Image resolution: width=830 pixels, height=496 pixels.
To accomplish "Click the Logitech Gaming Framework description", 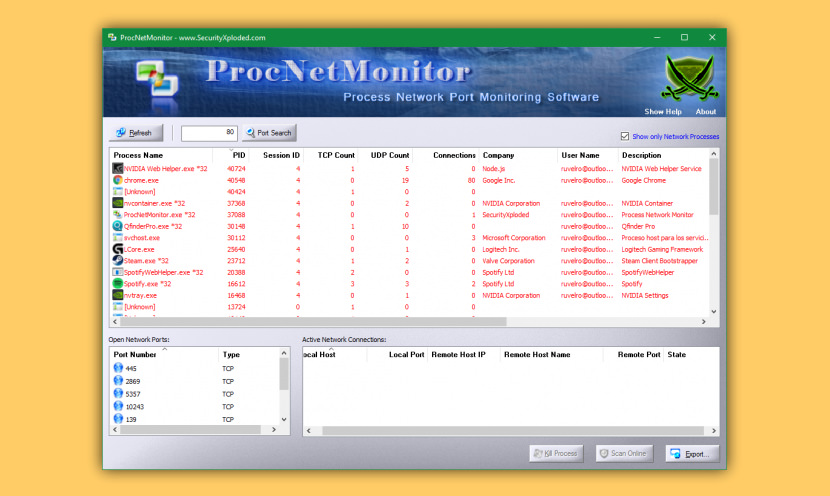I will 662,249.
